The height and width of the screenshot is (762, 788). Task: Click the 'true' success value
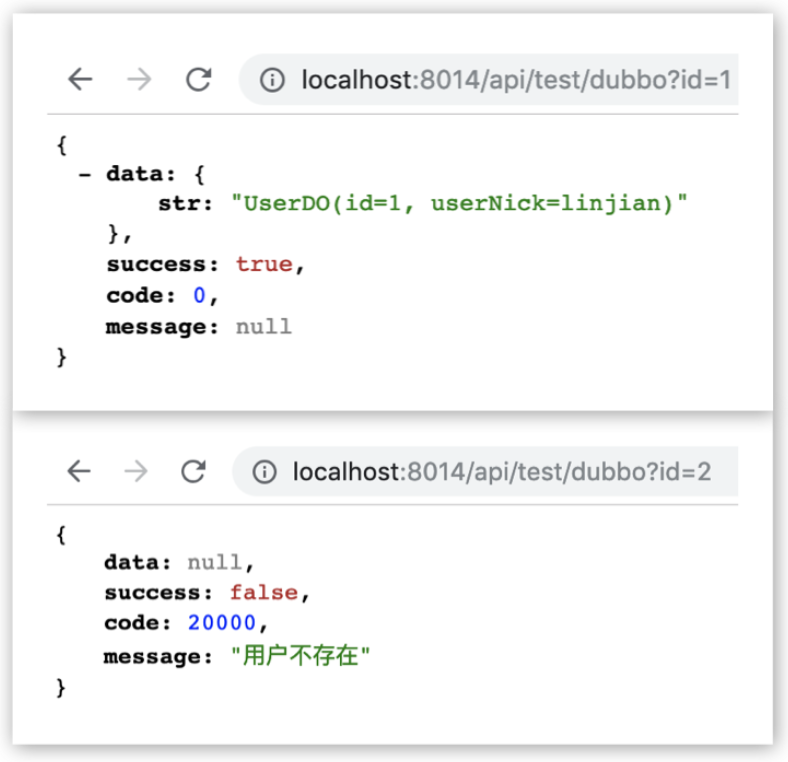pyautogui.click(x=264, y=264)
